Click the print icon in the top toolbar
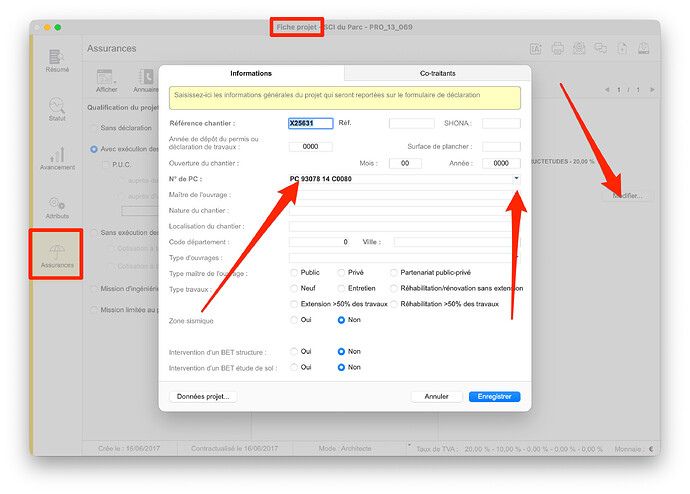This screenshot has height=494, width=690. click(556, 48)
